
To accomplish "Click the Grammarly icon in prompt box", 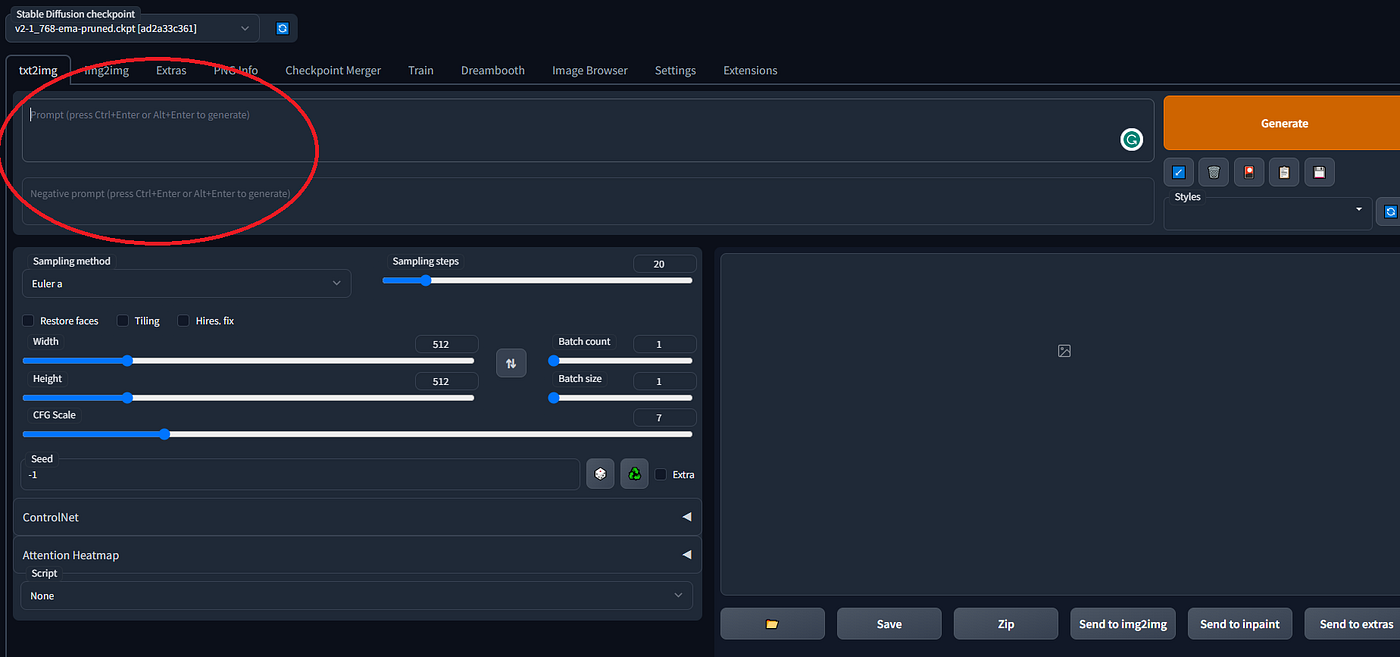I will coord(1131,140).
